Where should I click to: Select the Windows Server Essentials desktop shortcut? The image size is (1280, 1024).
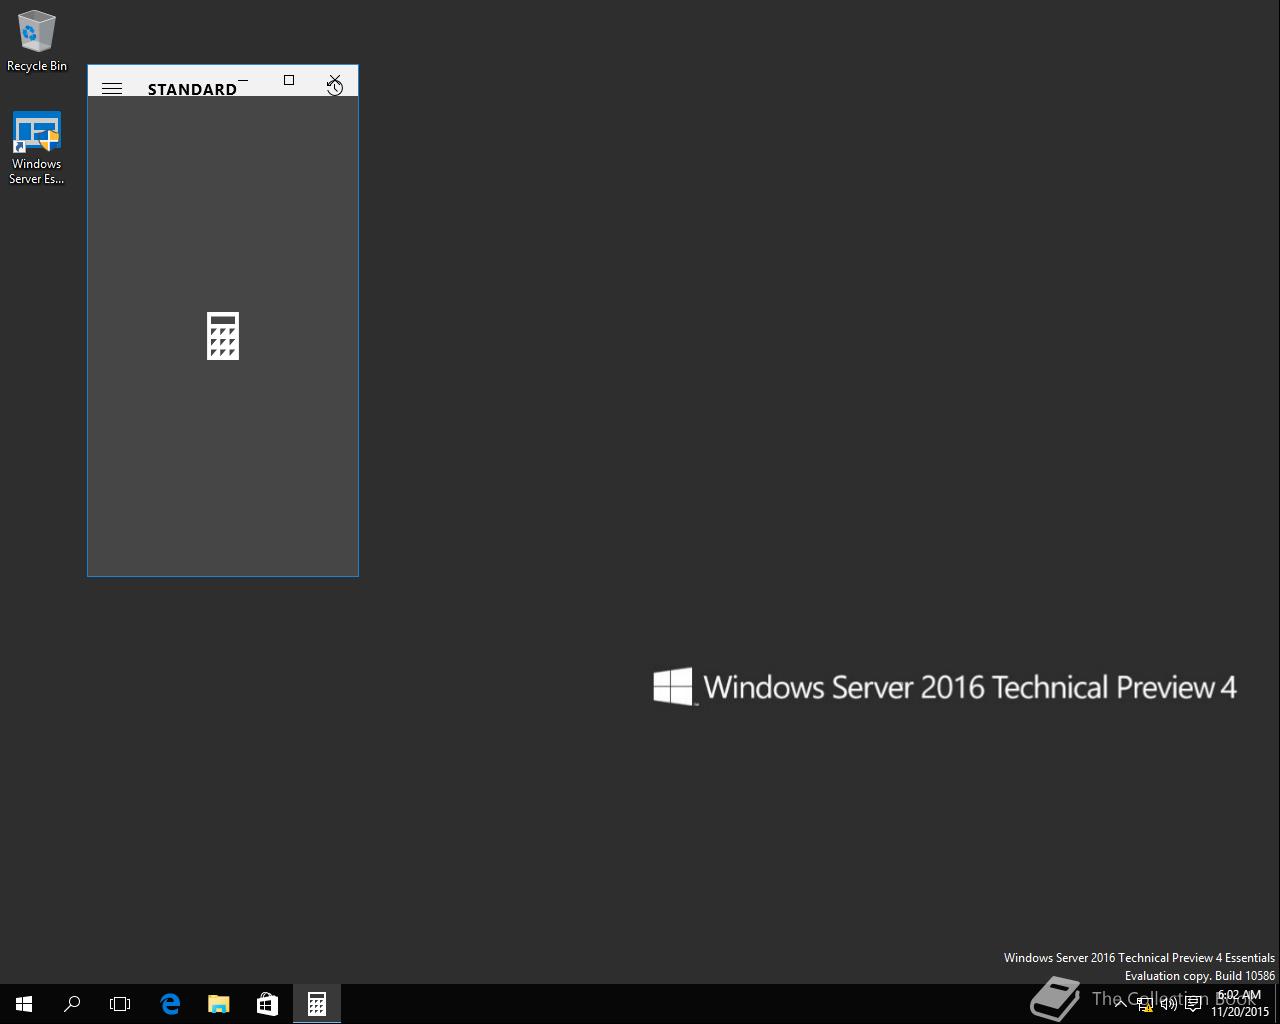pos(37,148)
